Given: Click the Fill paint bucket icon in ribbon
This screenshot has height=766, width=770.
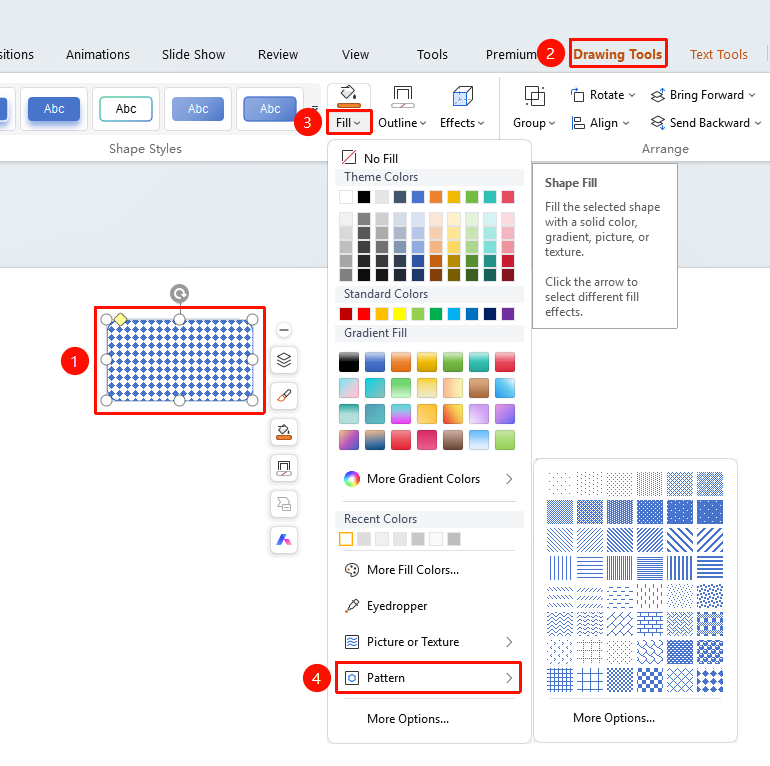Looking at the screenshot, I should (349, 96).
